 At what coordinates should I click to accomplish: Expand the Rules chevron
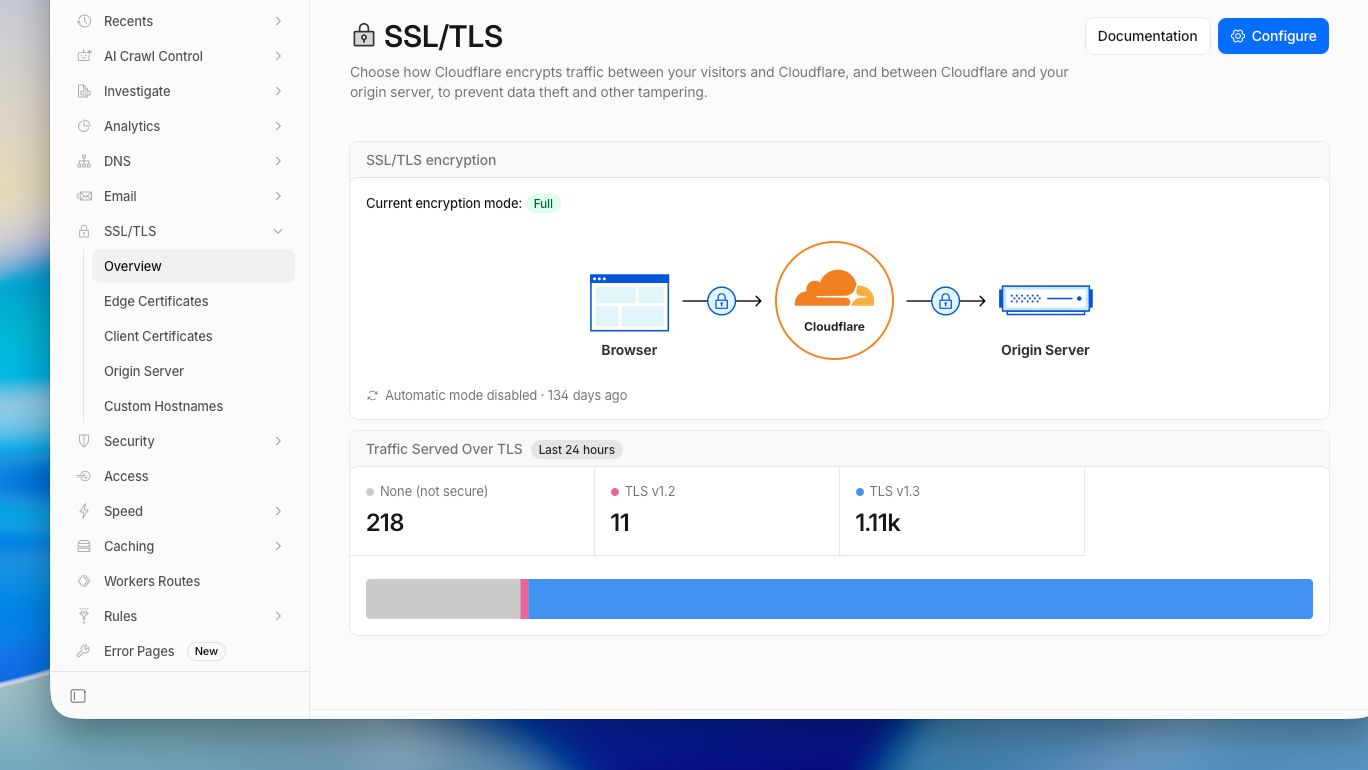(278, 616)
